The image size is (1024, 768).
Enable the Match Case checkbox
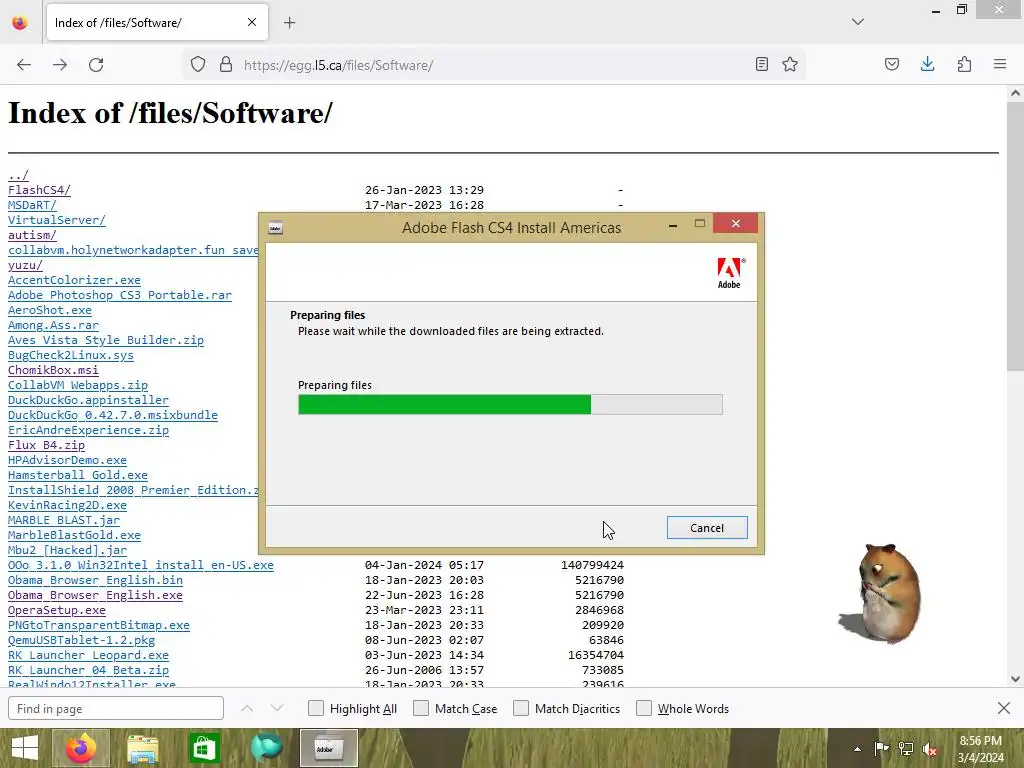[421, 709]
